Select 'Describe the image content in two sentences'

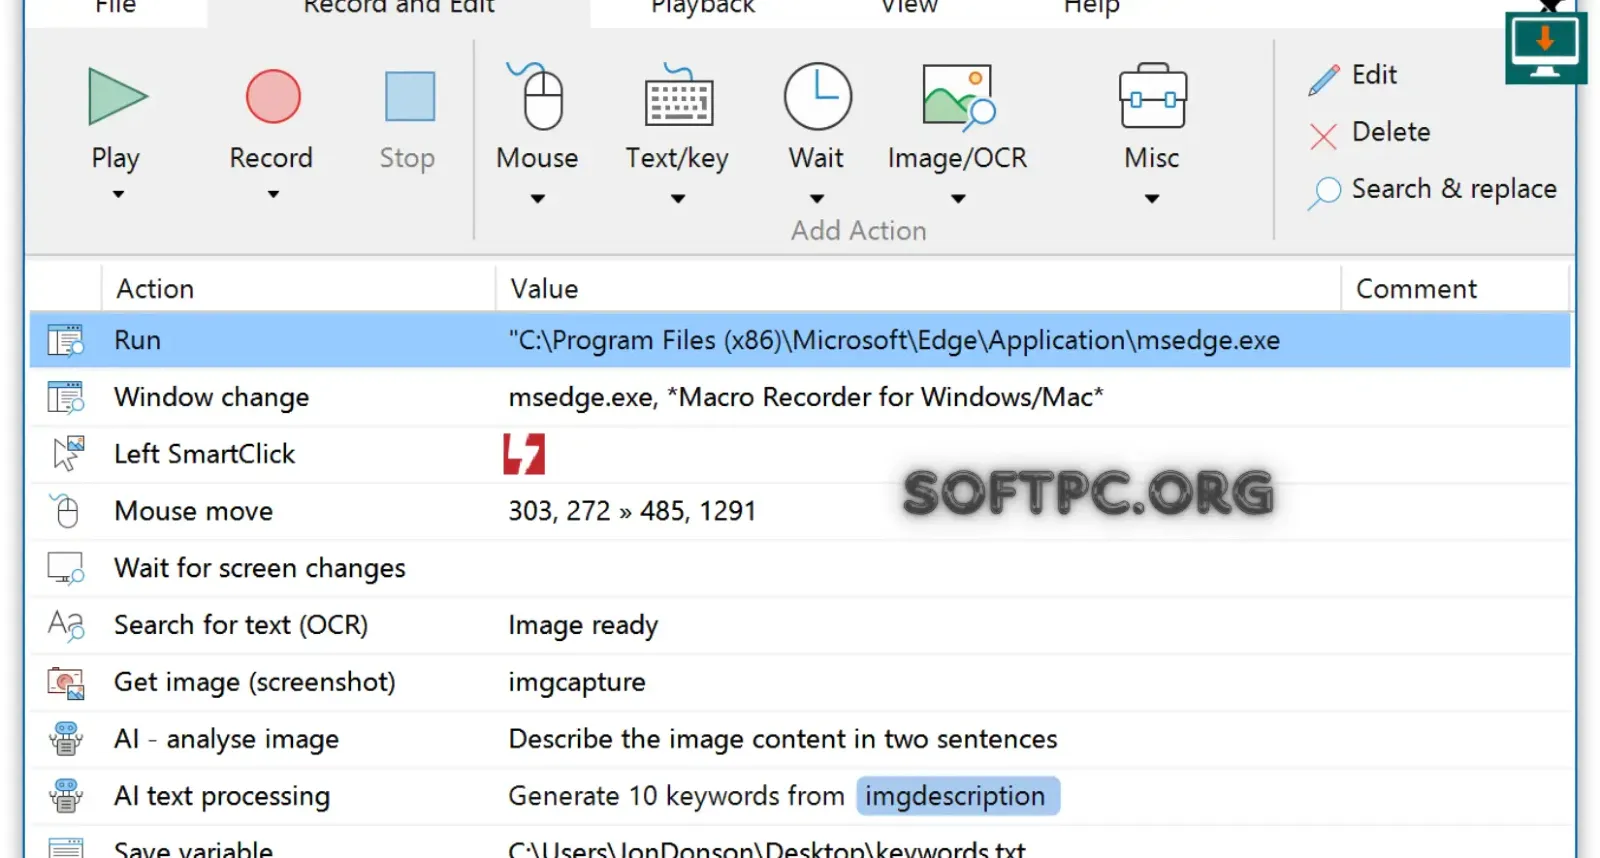point(783,739)
